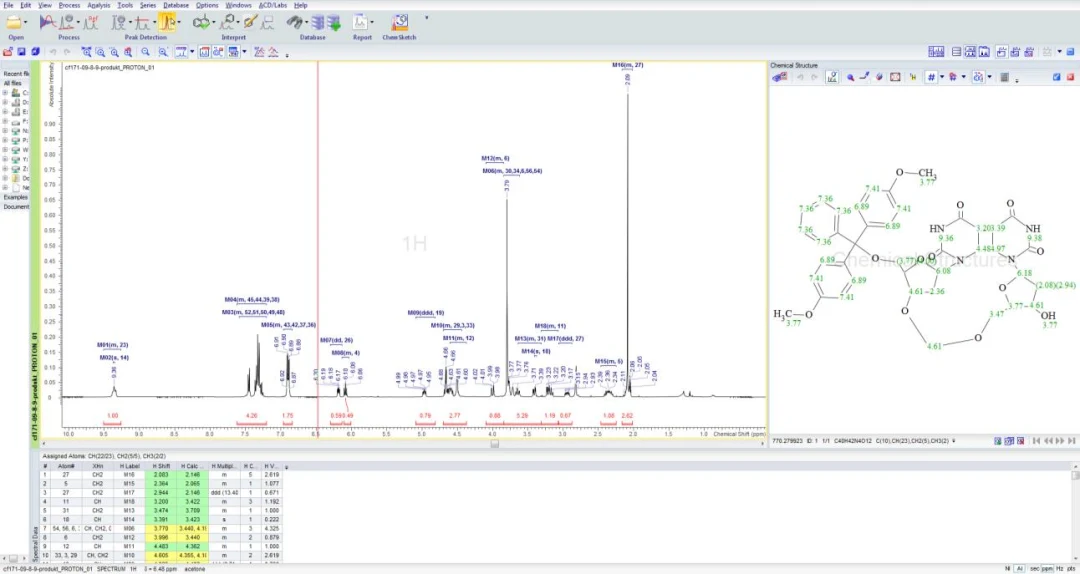Click the Save disk icon
The height and width of the screenshot is (574, 1080).
point(21,52)
